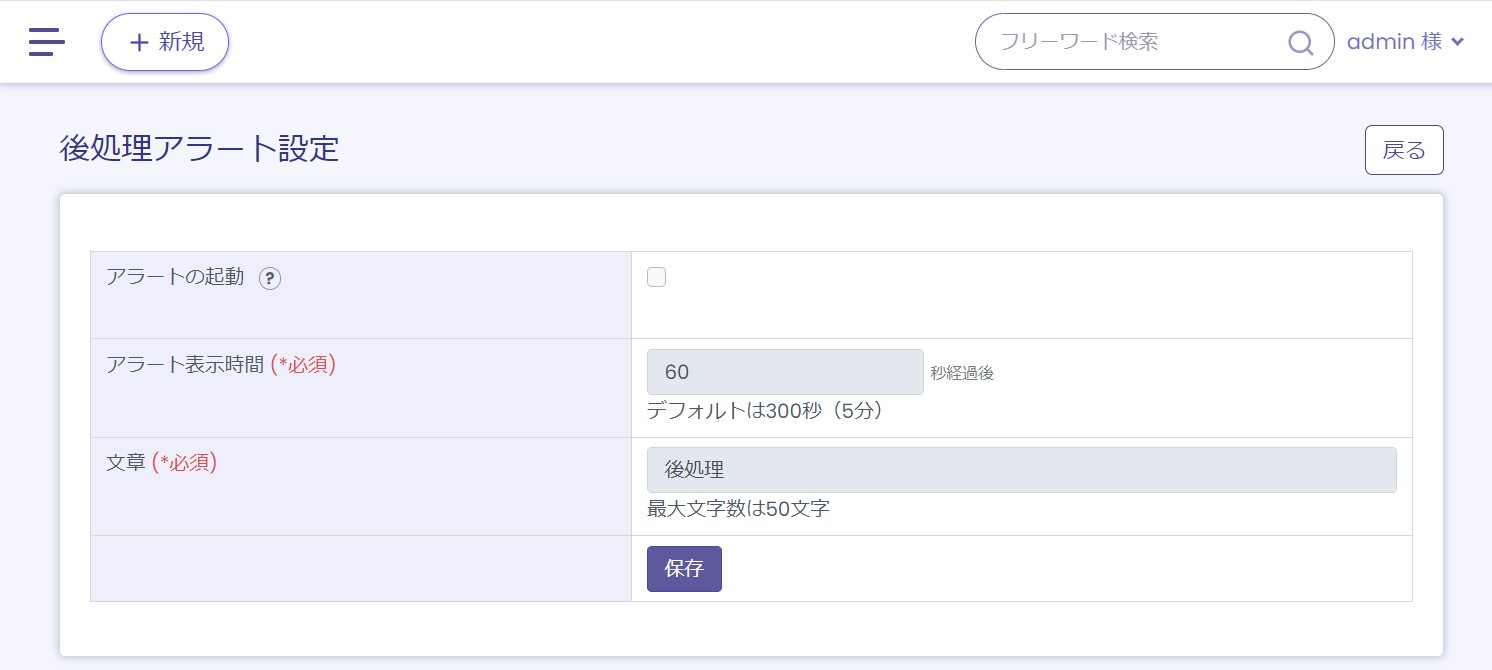Click the magnifier search icon
Viewport: 1492px width, 670px height.
click(x=1300, y=42)
